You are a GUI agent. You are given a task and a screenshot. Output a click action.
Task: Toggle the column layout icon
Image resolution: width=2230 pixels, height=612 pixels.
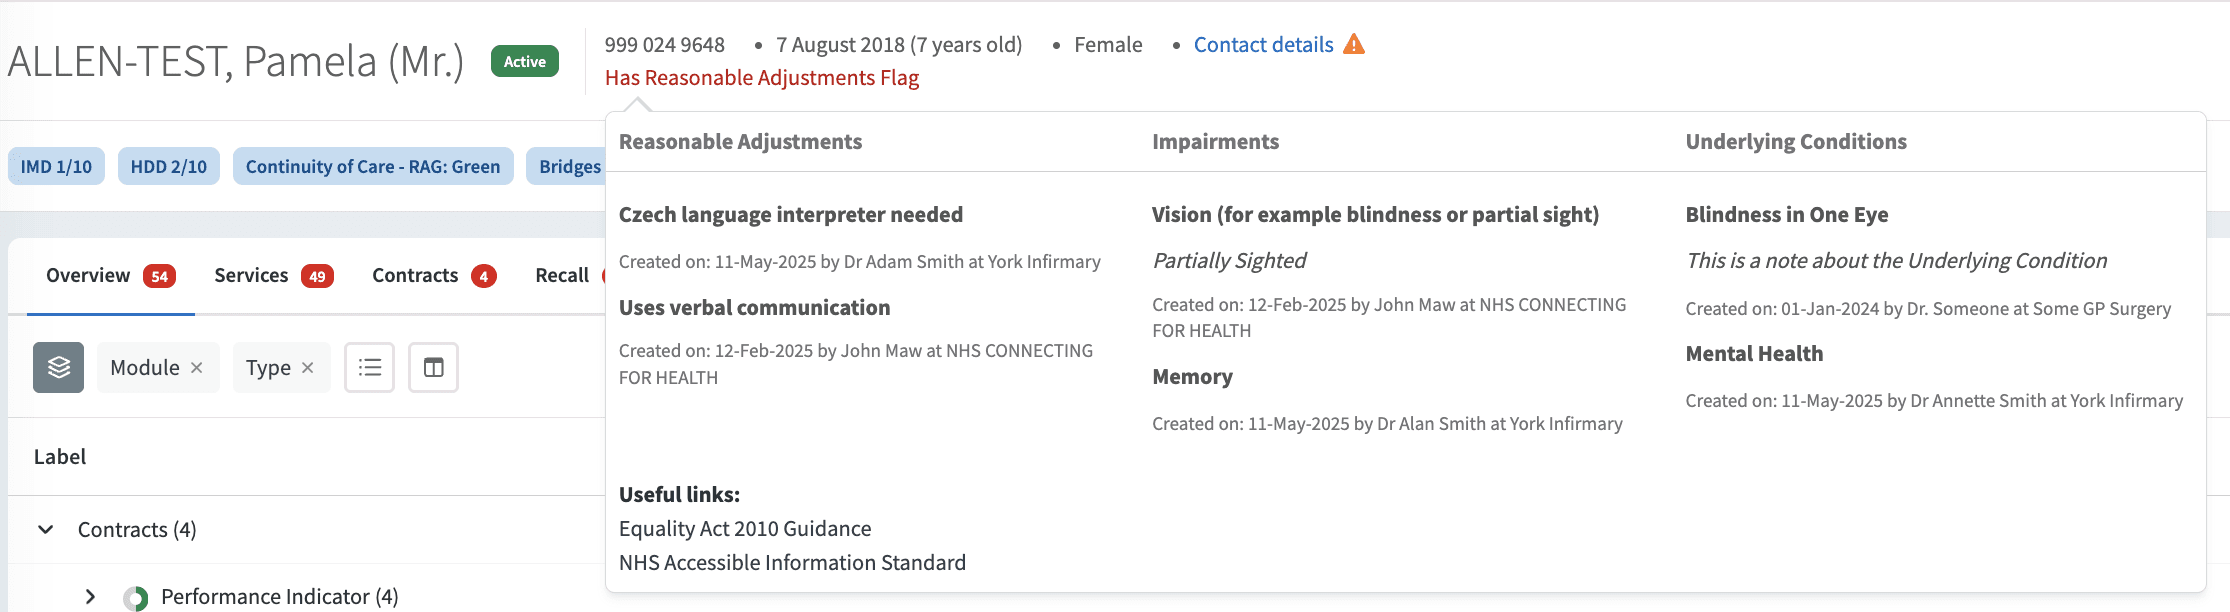pos(433,367)
